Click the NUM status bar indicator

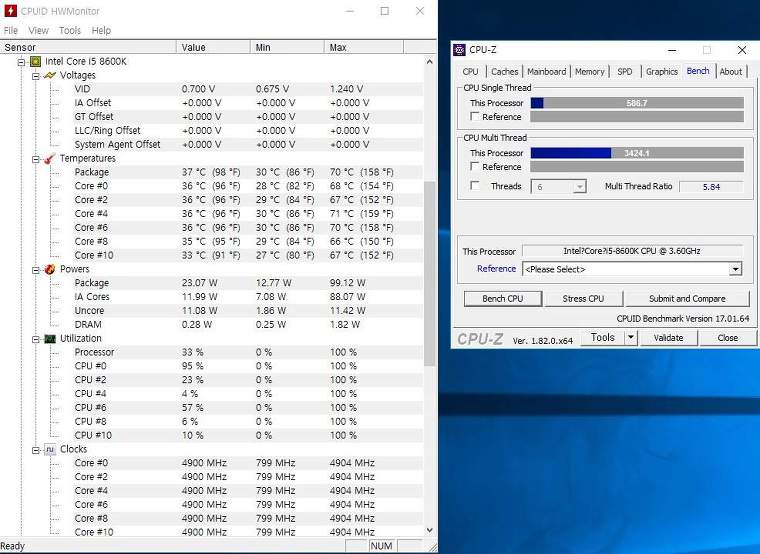tap(381, 546)
